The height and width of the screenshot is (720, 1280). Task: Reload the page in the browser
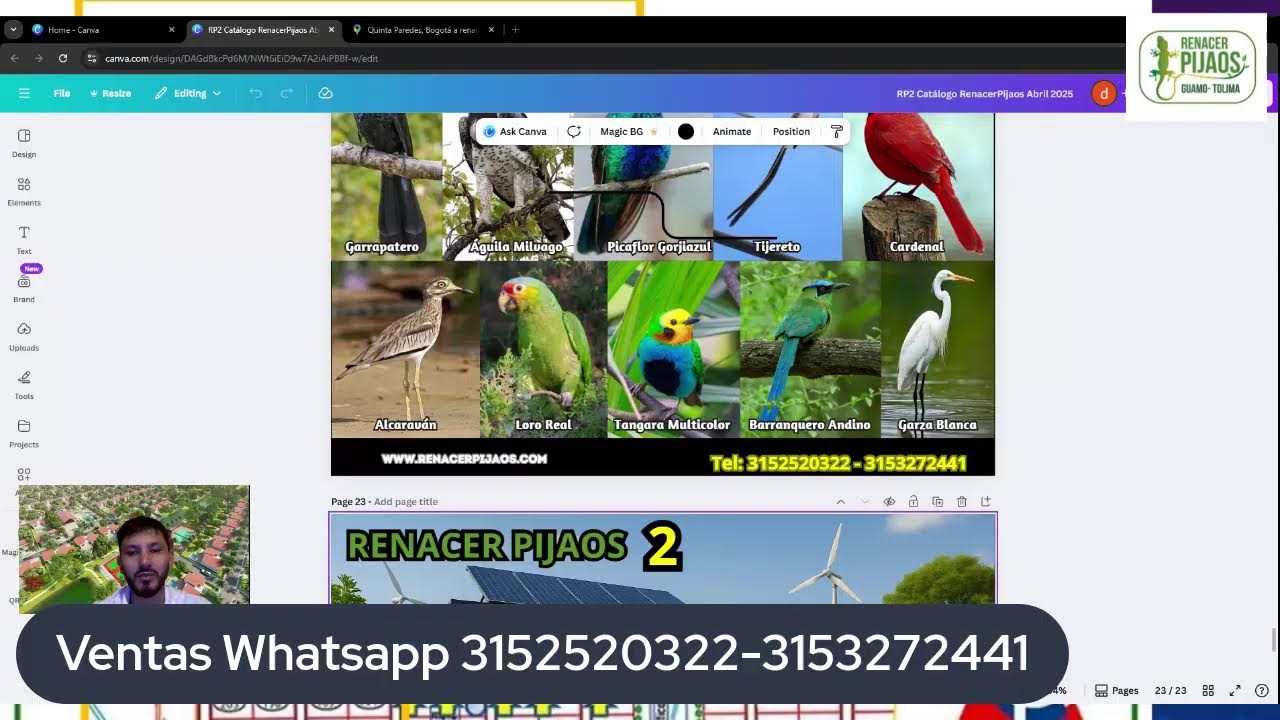[63, 58]
